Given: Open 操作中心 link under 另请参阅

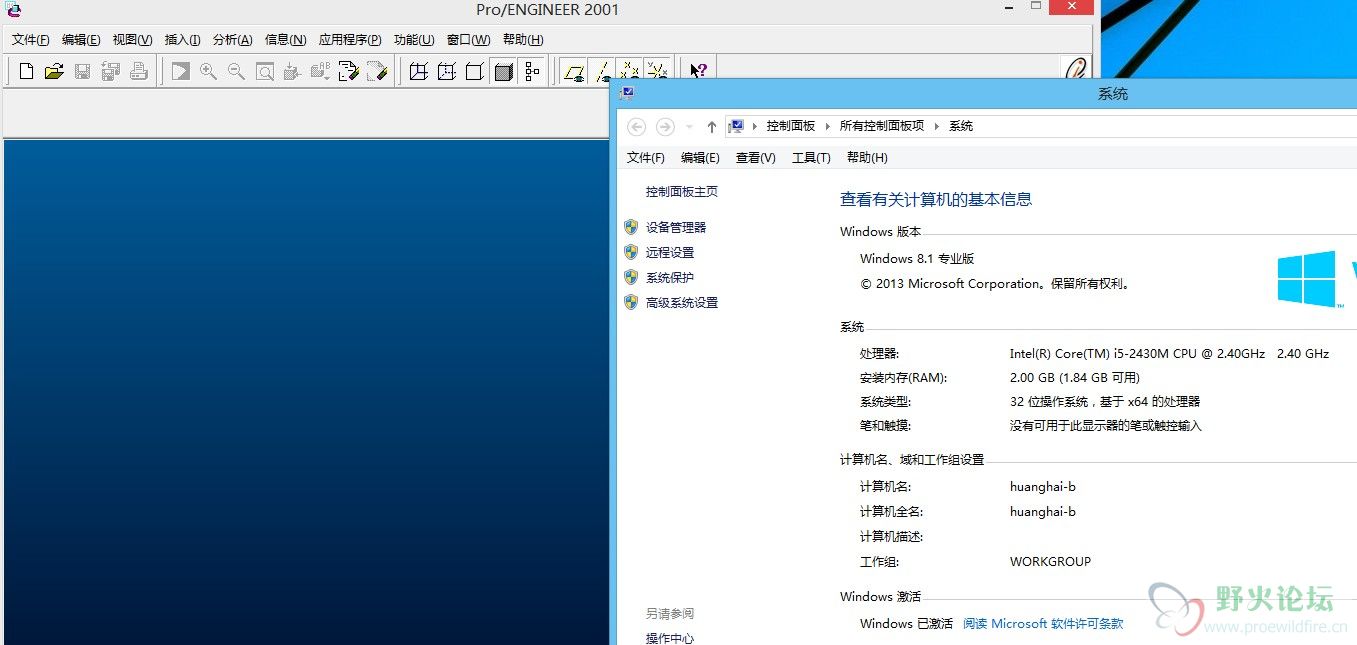Looking at the screenshot, I should (670, 638).
